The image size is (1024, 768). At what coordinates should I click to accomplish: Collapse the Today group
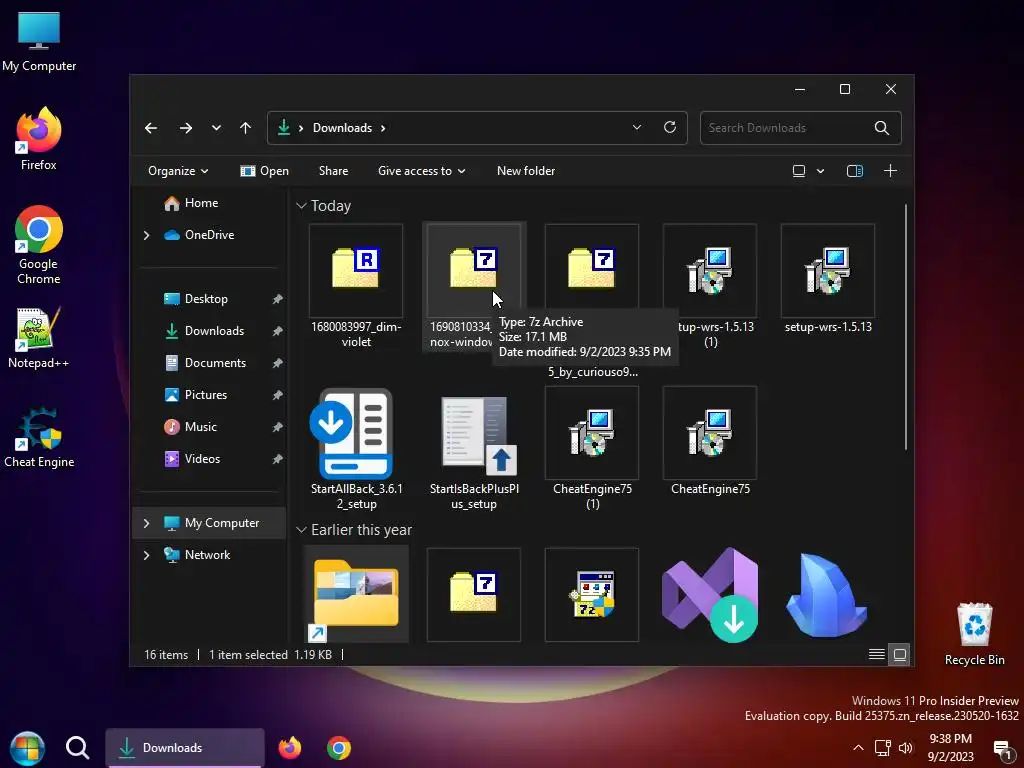pyautogui.click(x=301, y=206)
